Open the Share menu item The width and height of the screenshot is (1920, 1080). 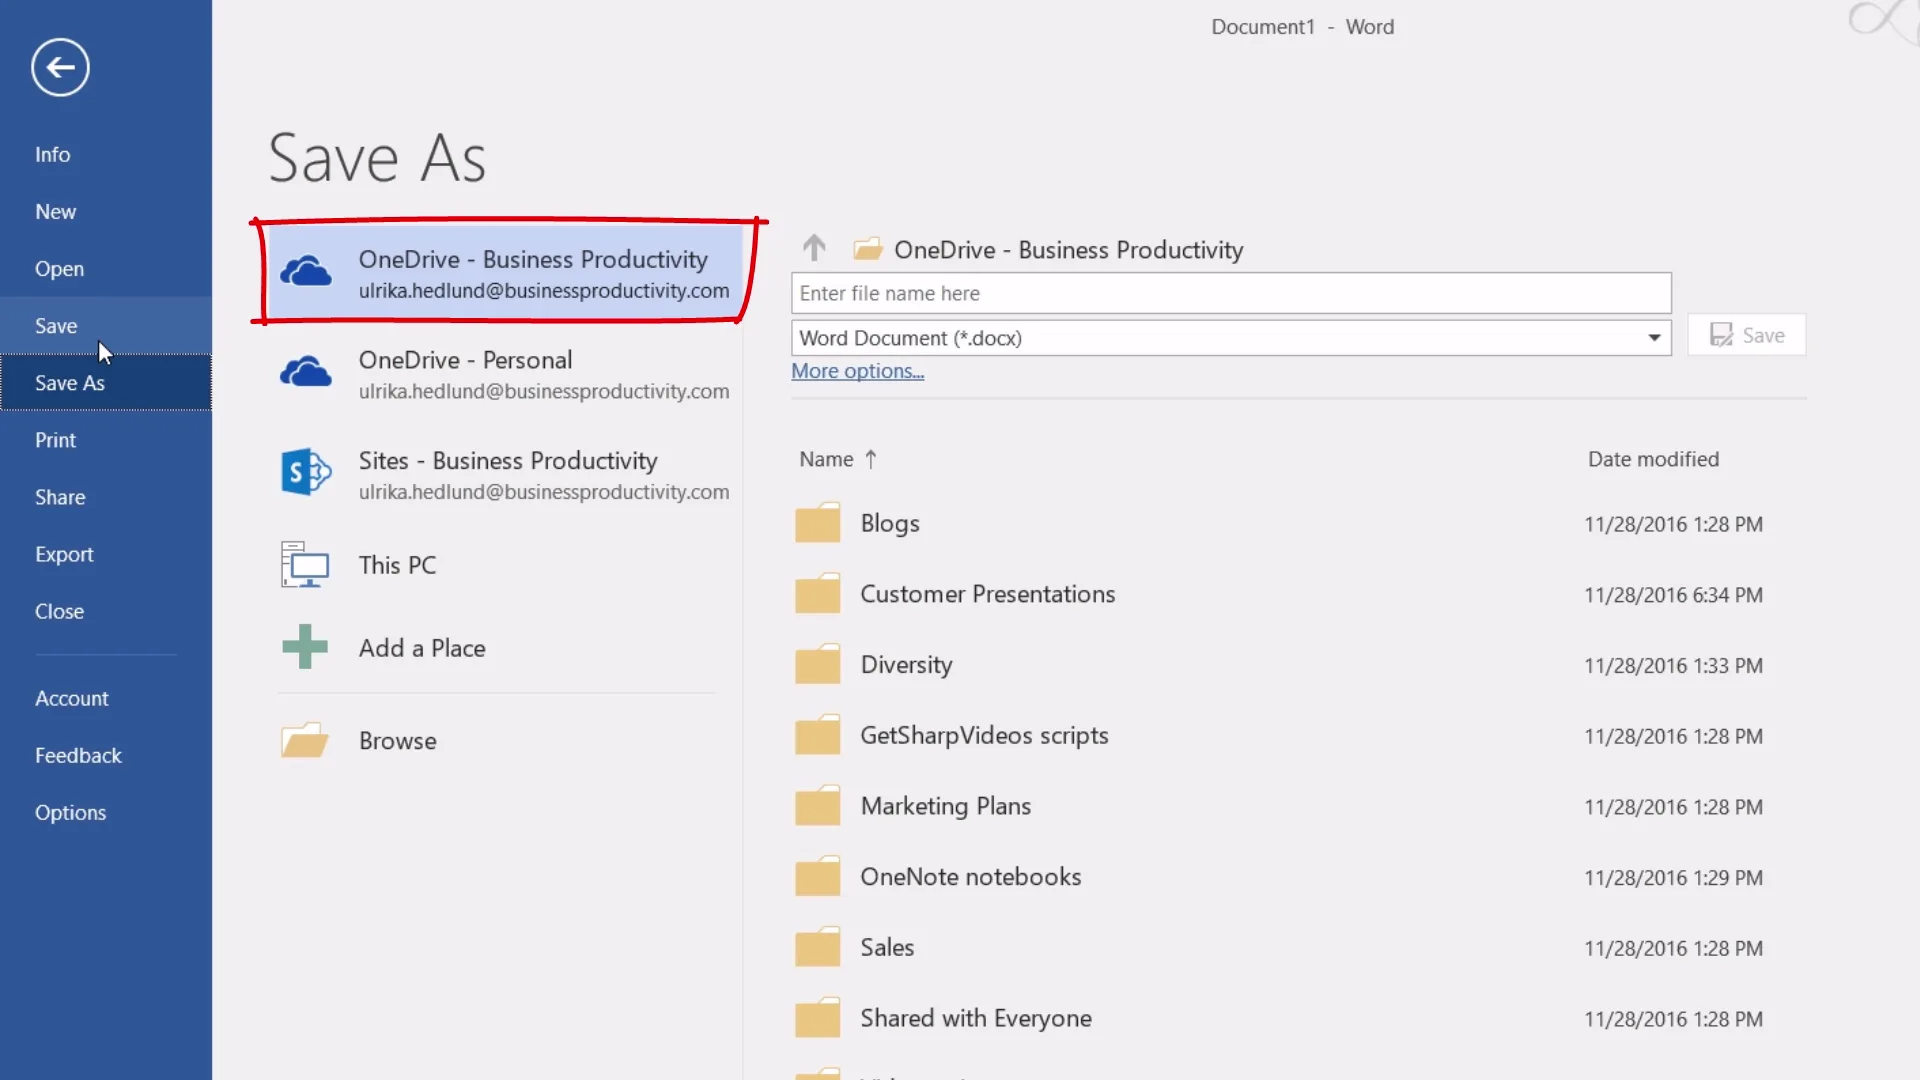click(106, 497)
